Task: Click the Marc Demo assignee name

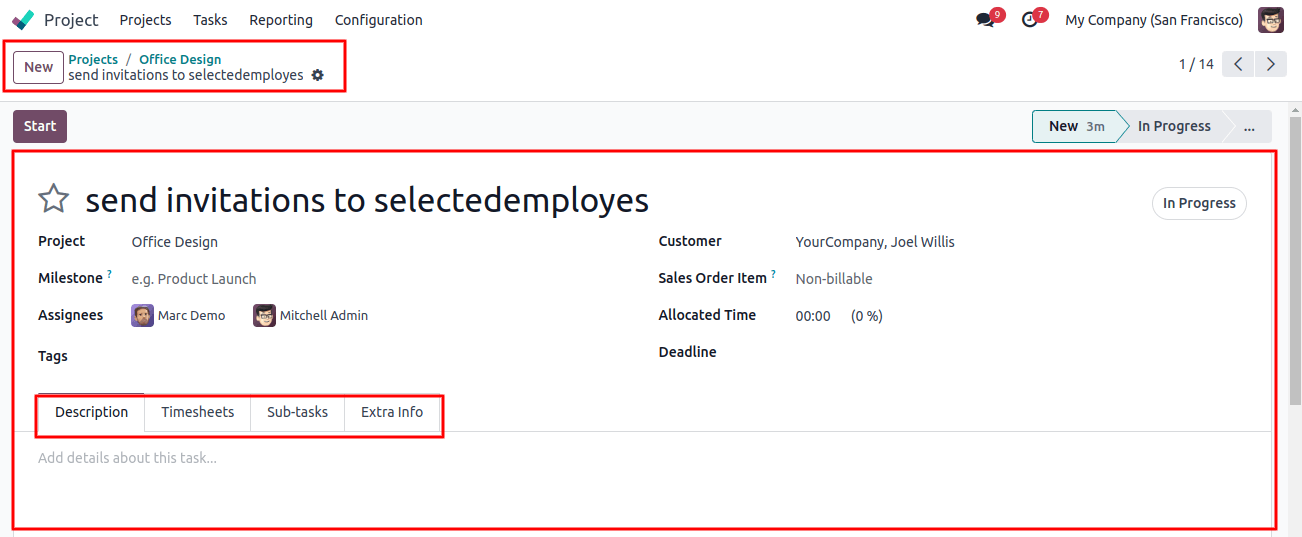Action: point(191,316)
